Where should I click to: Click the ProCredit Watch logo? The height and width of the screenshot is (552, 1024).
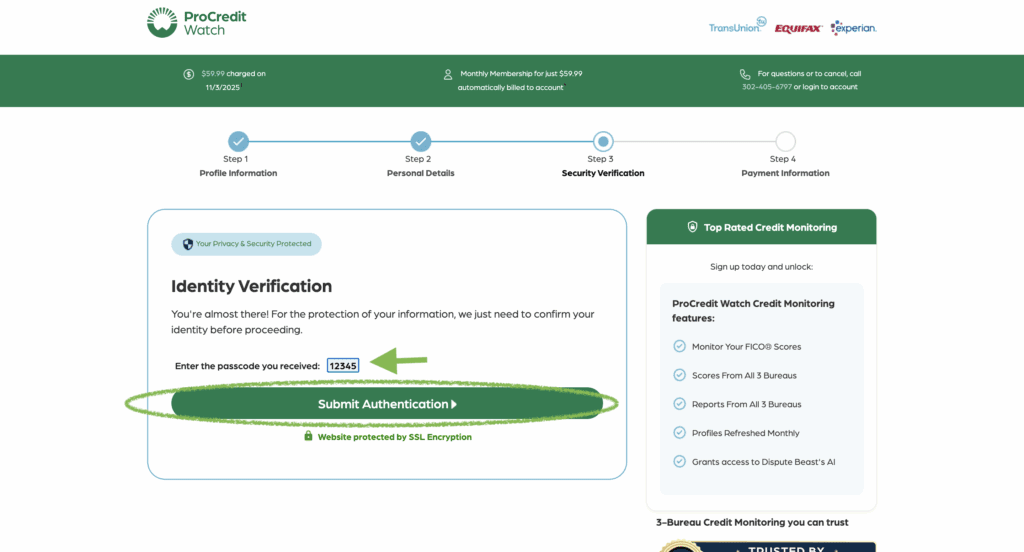pyautogui.click(x=196, y=23)
